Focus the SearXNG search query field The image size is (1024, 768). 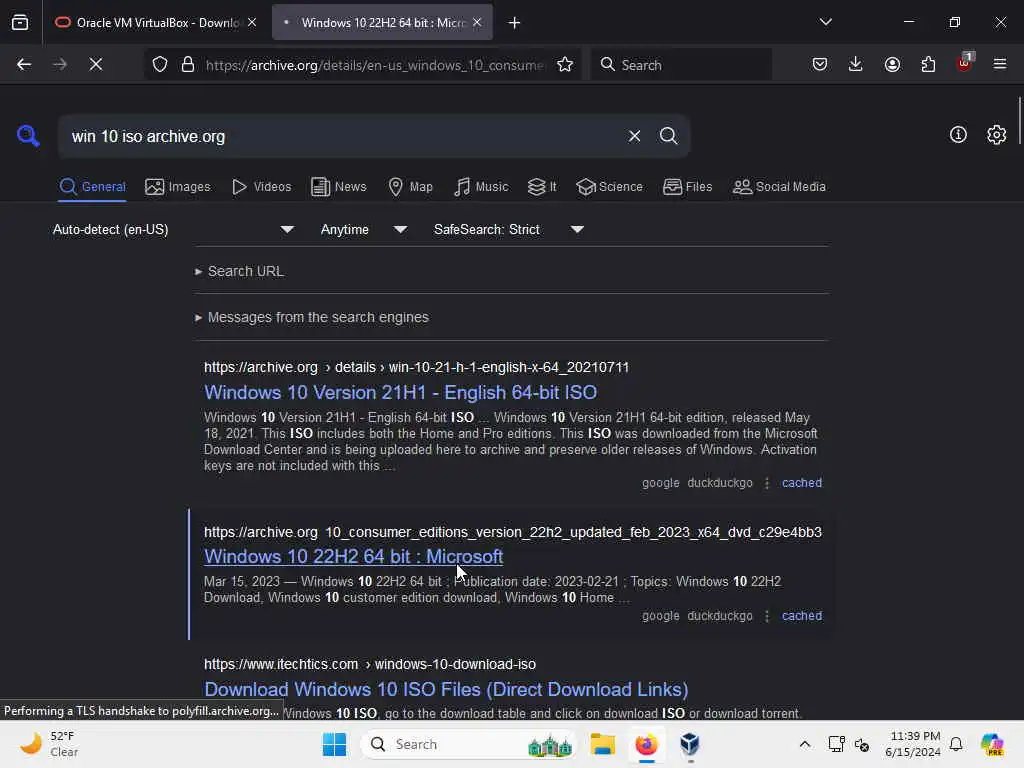[343, 136]
